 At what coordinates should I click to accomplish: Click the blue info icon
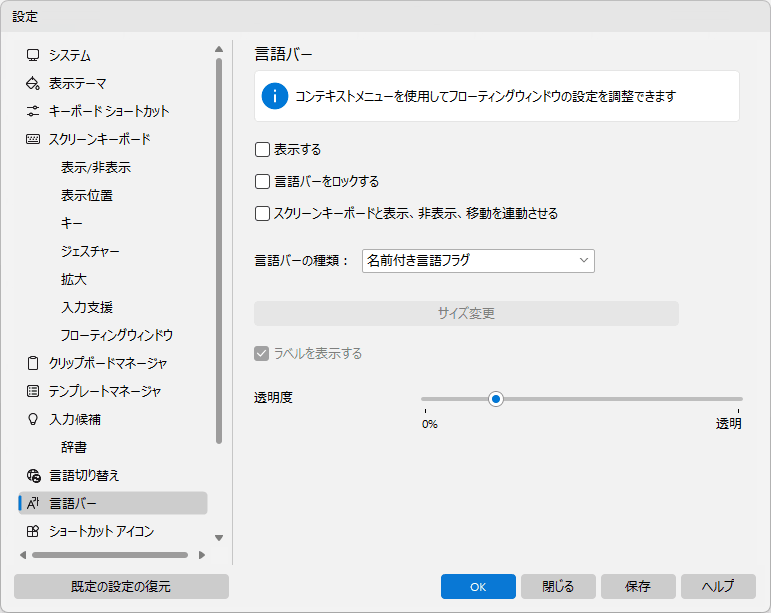(x=274, y=96)
